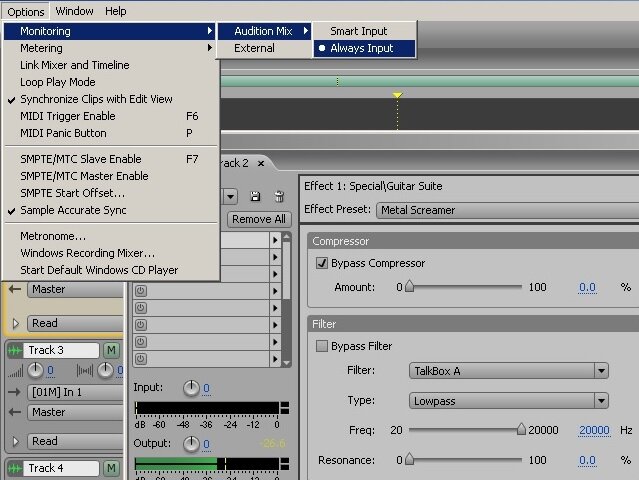Click the yellow playhead marker
Viewport: 639px width, 480px height.
[x=397, y=95]
